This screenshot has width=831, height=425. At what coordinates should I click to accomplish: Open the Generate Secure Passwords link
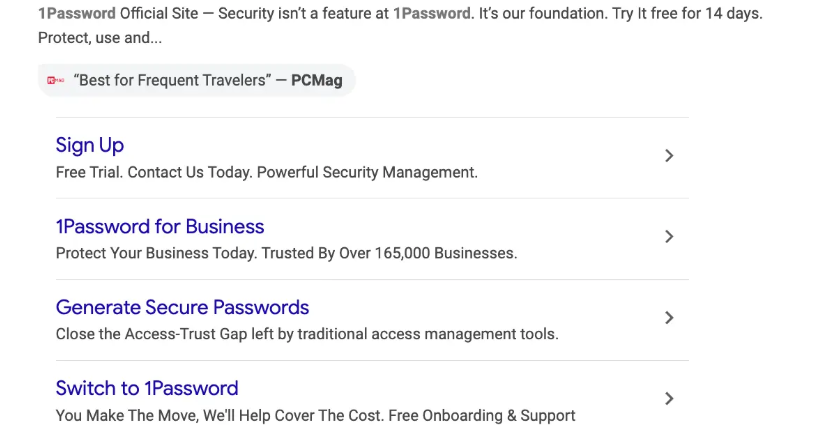182,307
